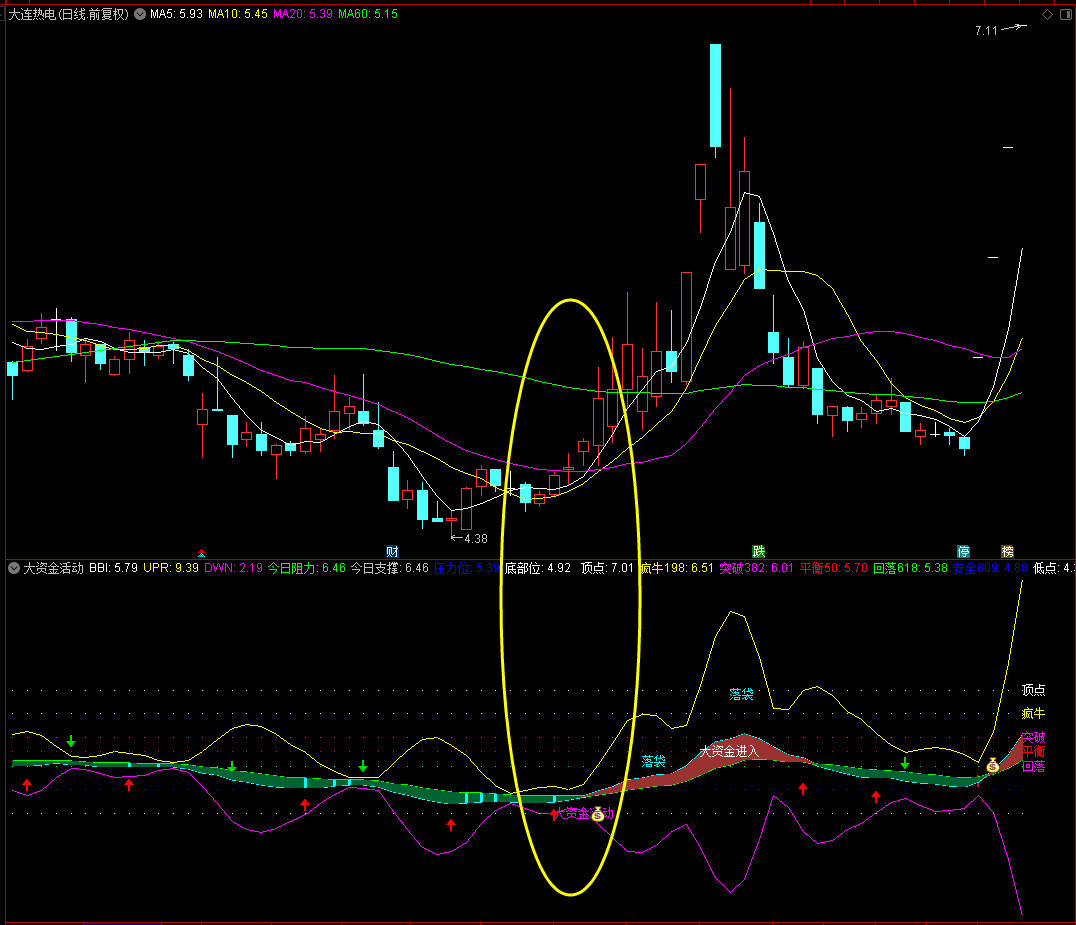Click the 疯牛 level label on right
This screenshot has height=925, width=1076.
tap(1033, 714)
